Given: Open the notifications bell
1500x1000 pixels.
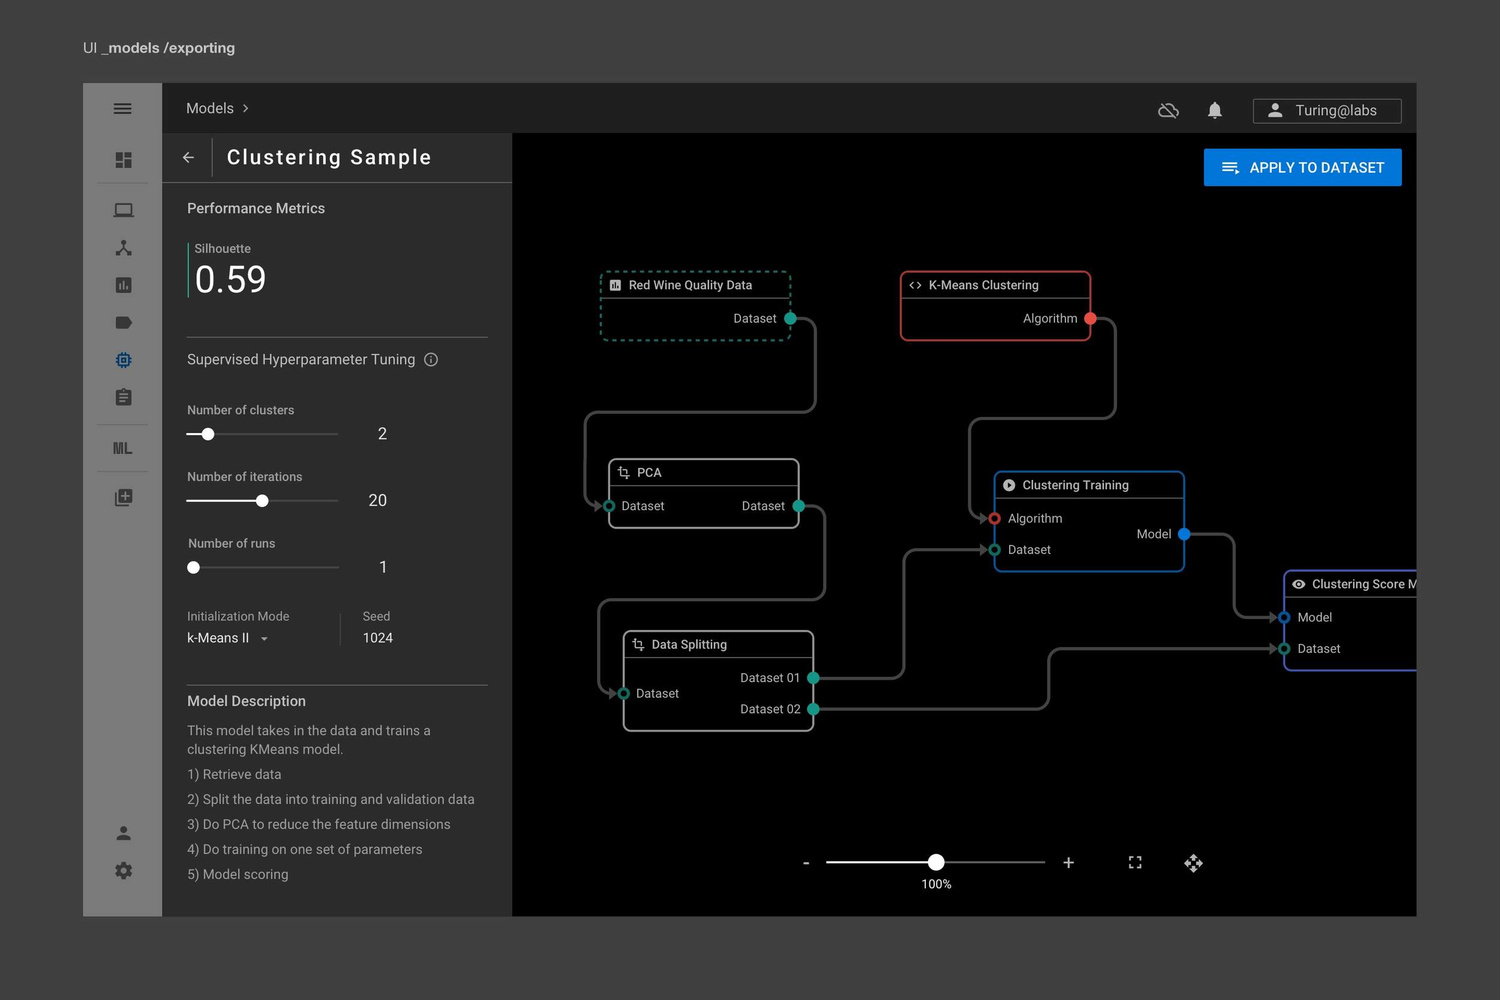Looking at the screenshot, I should click(1215, 110).
